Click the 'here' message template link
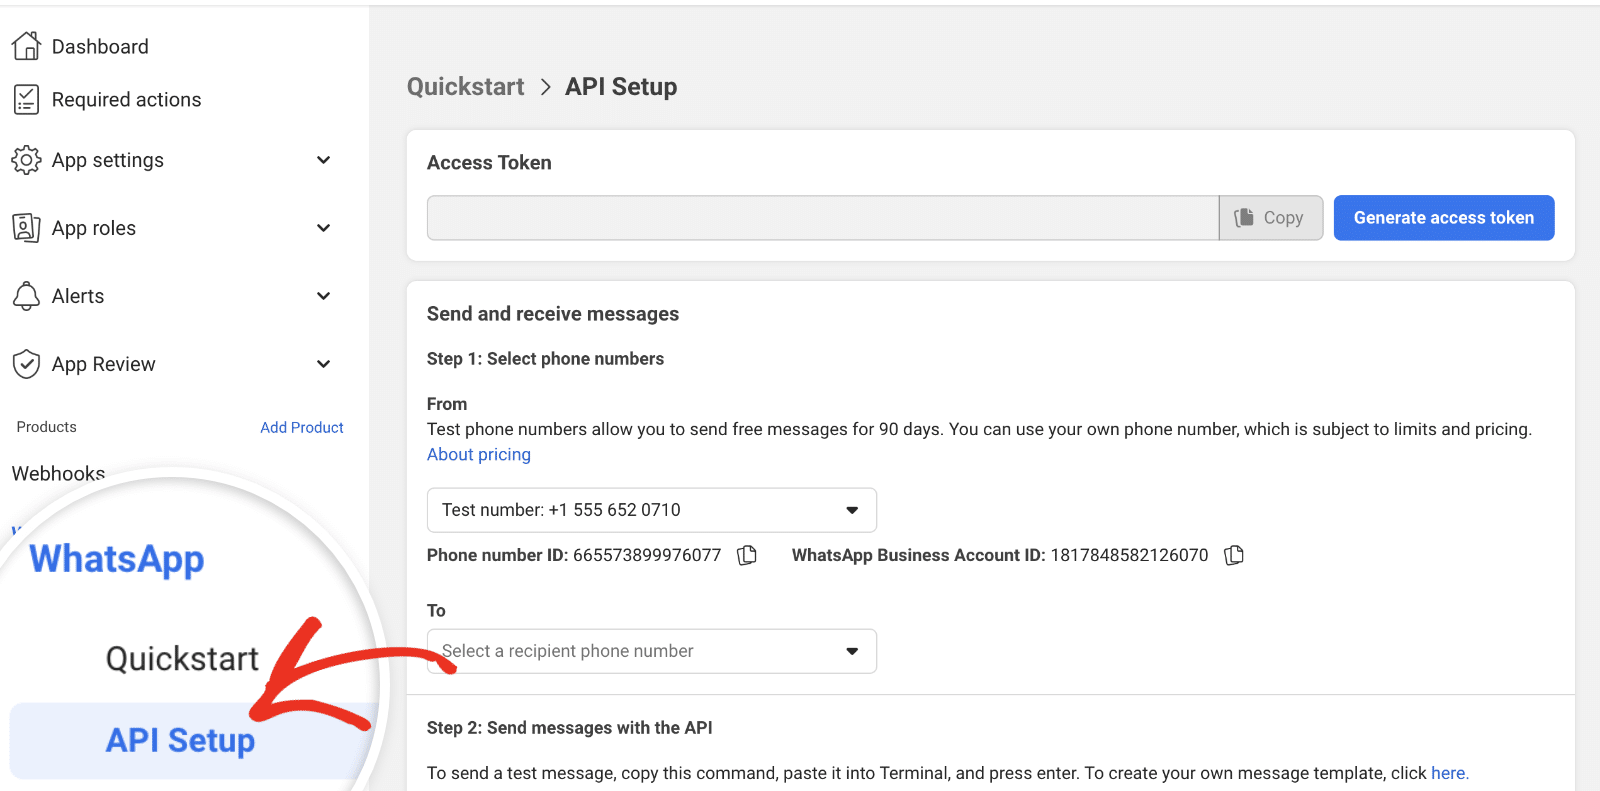 coord(1449,773)
